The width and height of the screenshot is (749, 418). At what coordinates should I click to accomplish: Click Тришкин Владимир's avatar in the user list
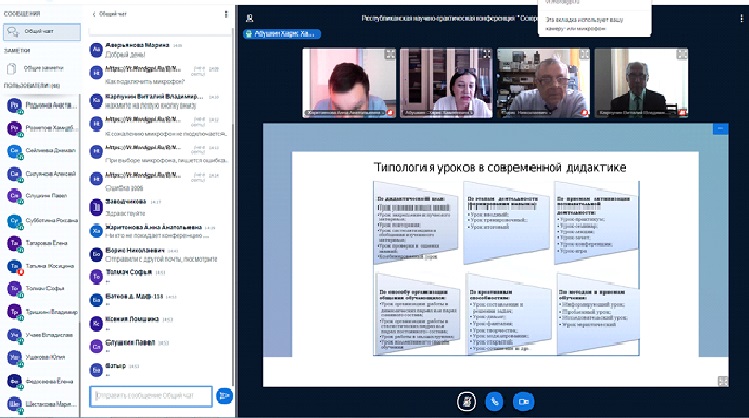(15, 312)
